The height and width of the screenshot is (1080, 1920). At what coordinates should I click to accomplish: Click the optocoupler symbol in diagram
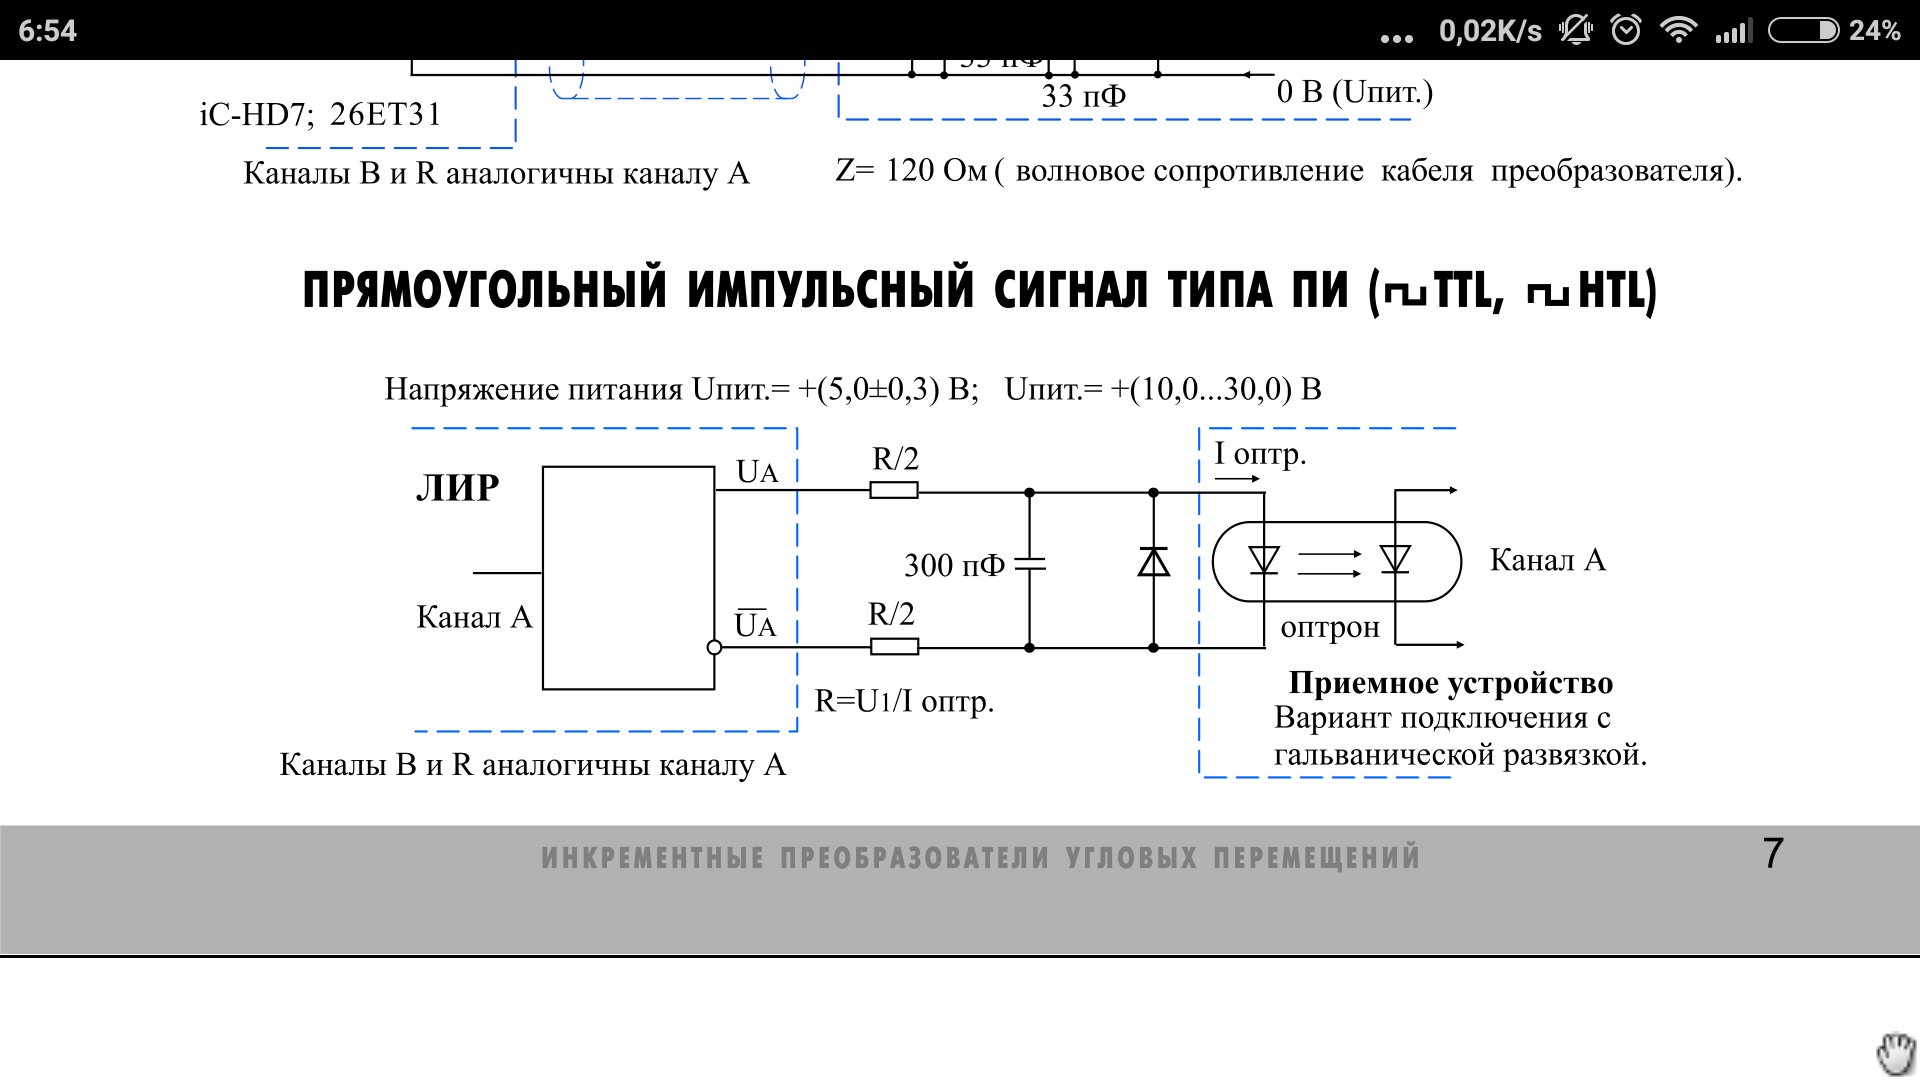click(1336, 561)
